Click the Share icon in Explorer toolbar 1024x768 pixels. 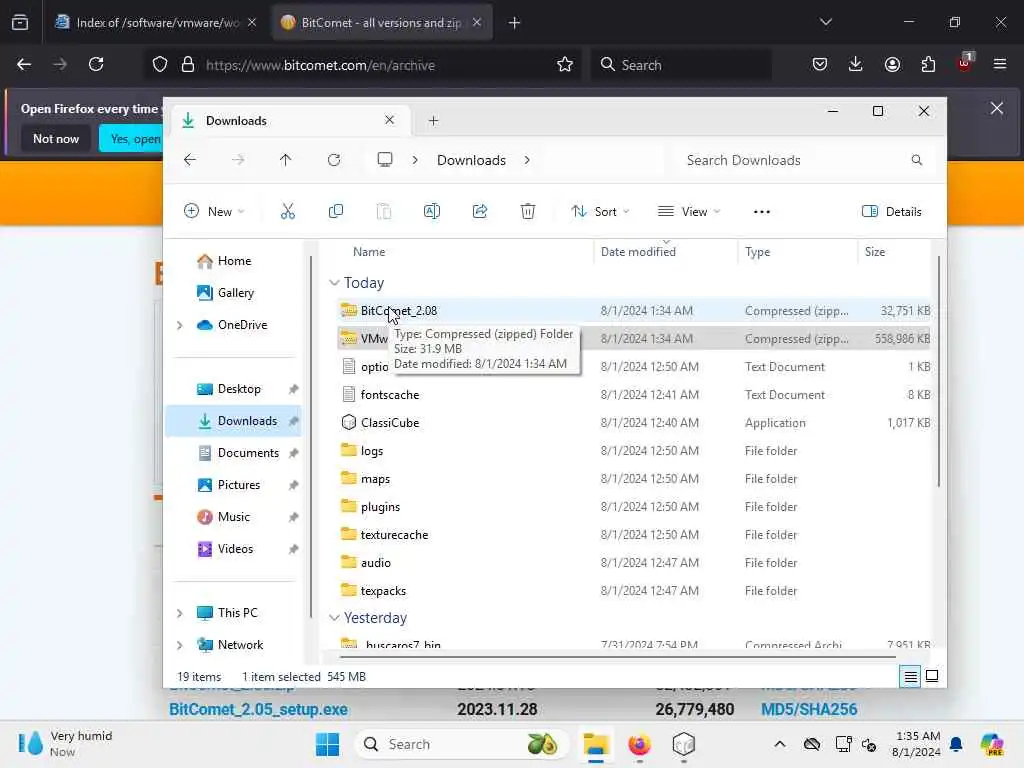[480, 211]
